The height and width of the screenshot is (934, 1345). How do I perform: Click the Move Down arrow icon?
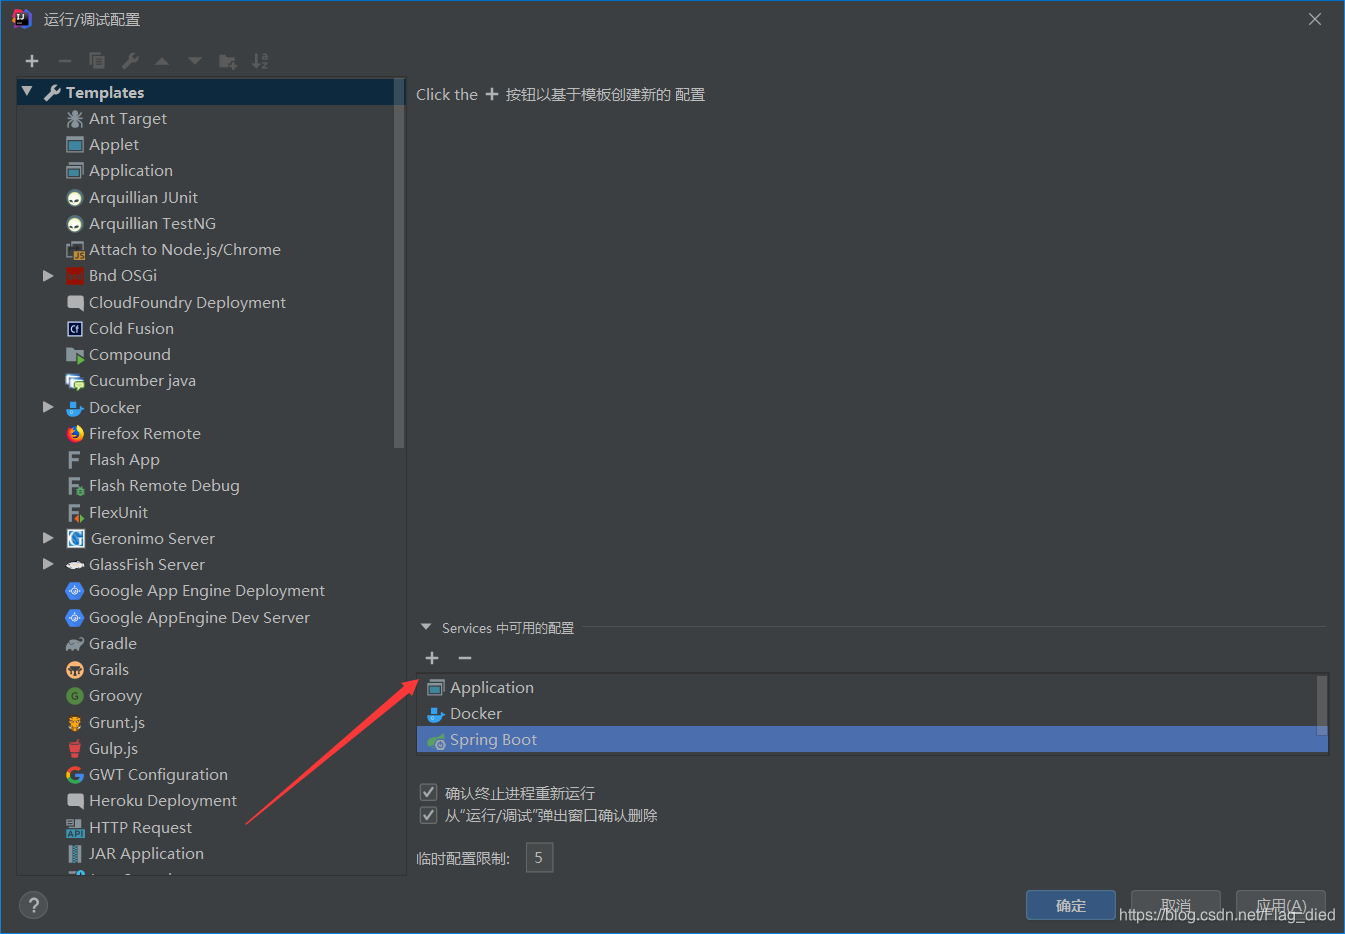tap(195, 61)
